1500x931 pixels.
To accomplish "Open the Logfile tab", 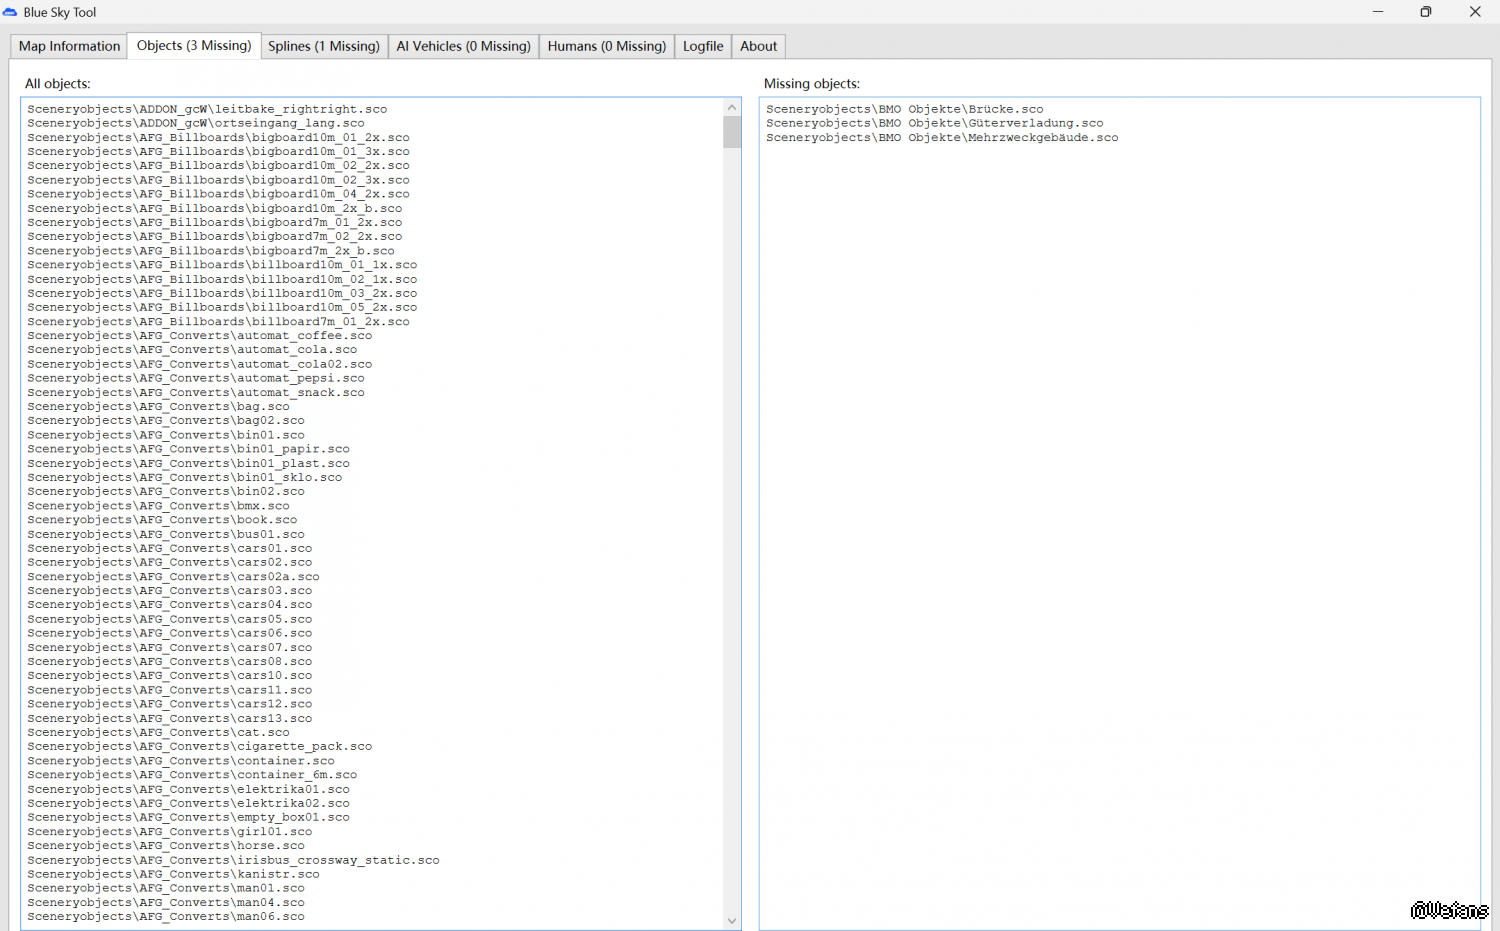I will click(703, 46).
